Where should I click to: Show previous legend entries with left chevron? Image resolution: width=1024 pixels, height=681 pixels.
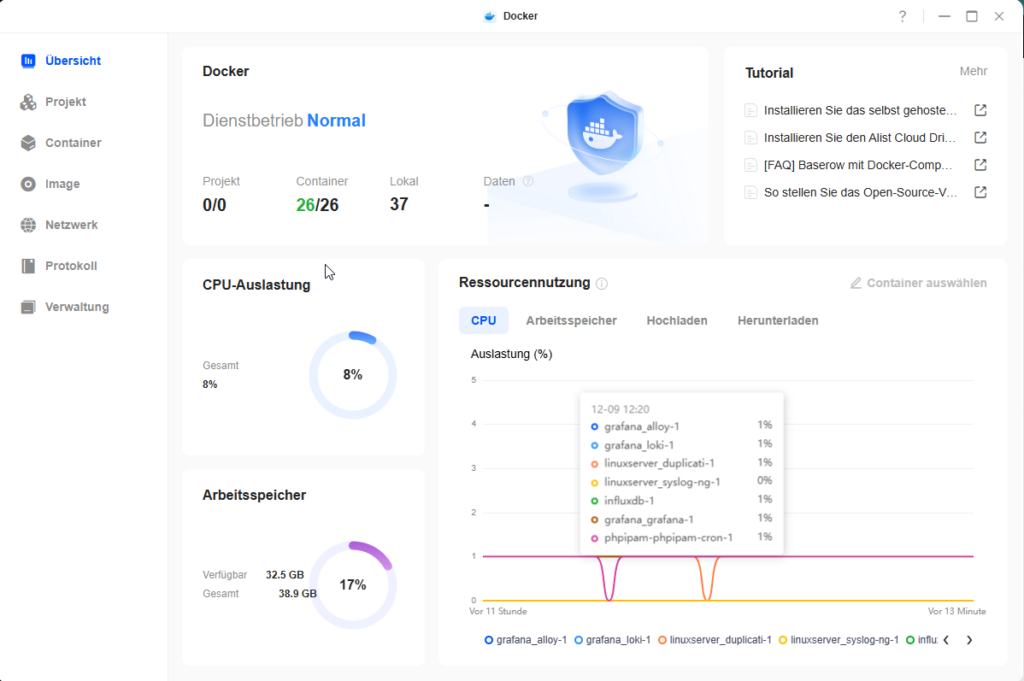point(946,640)
